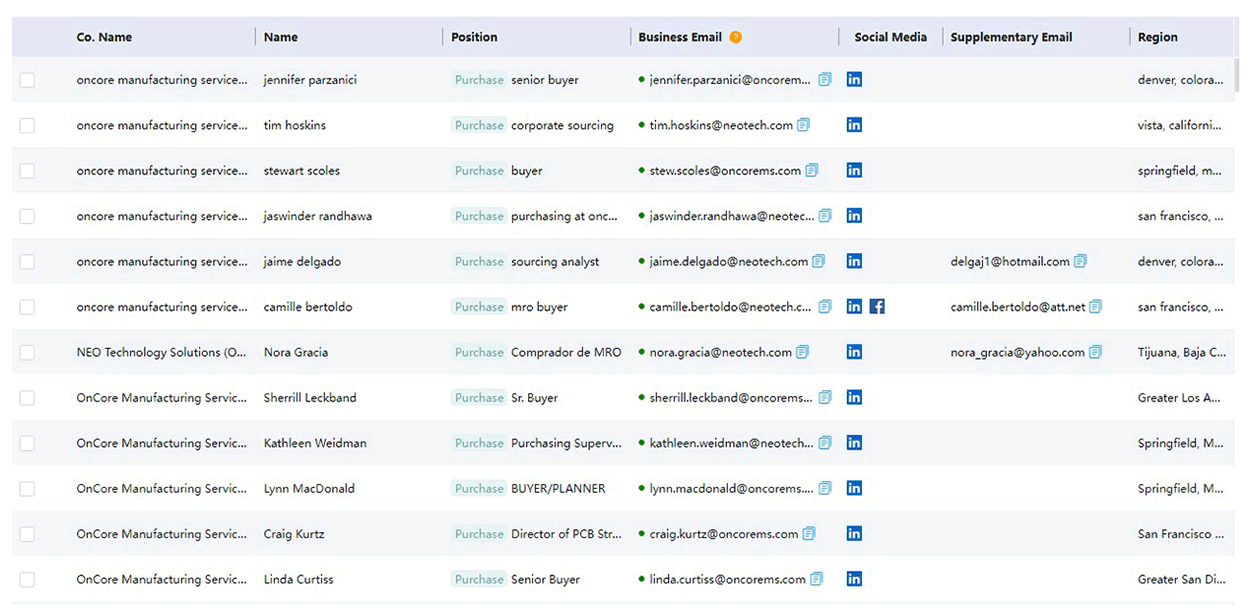Click the 'BUYER/PLANNER' position text
This screenshot has width=1248, height=613.
[x=558, y=488]
